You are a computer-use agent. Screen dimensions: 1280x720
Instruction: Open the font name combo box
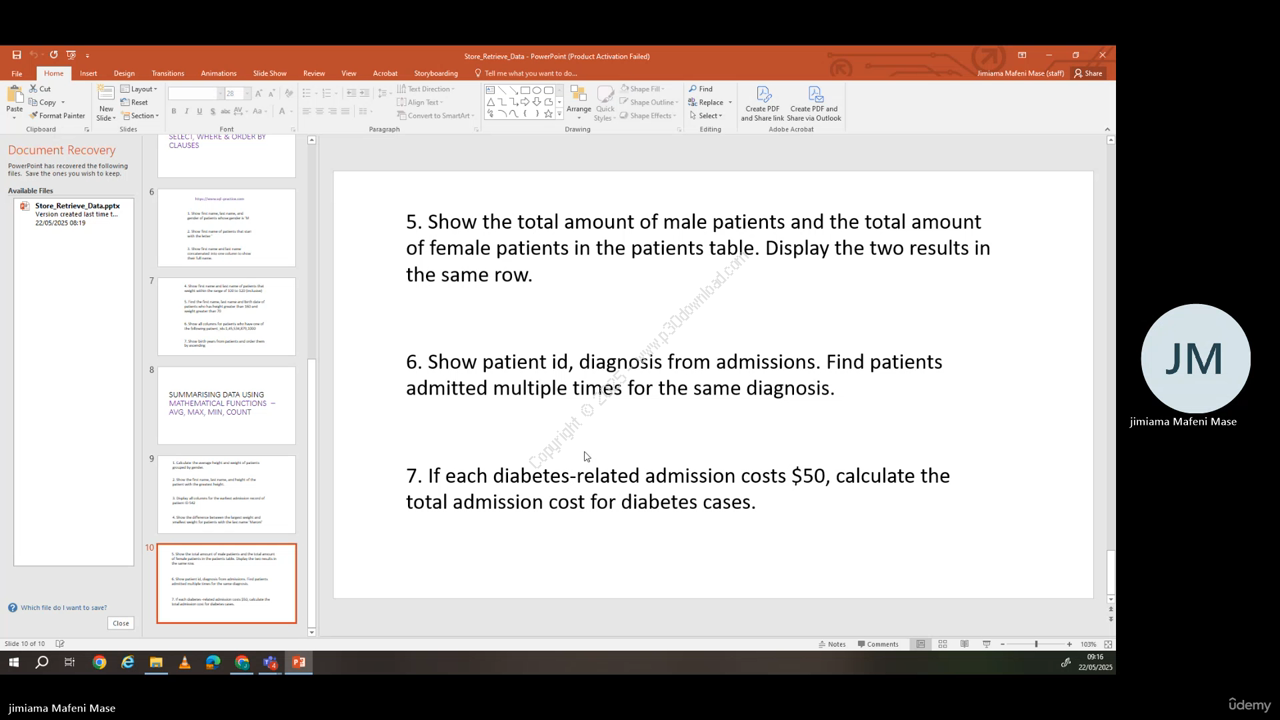tap(195, 93)
